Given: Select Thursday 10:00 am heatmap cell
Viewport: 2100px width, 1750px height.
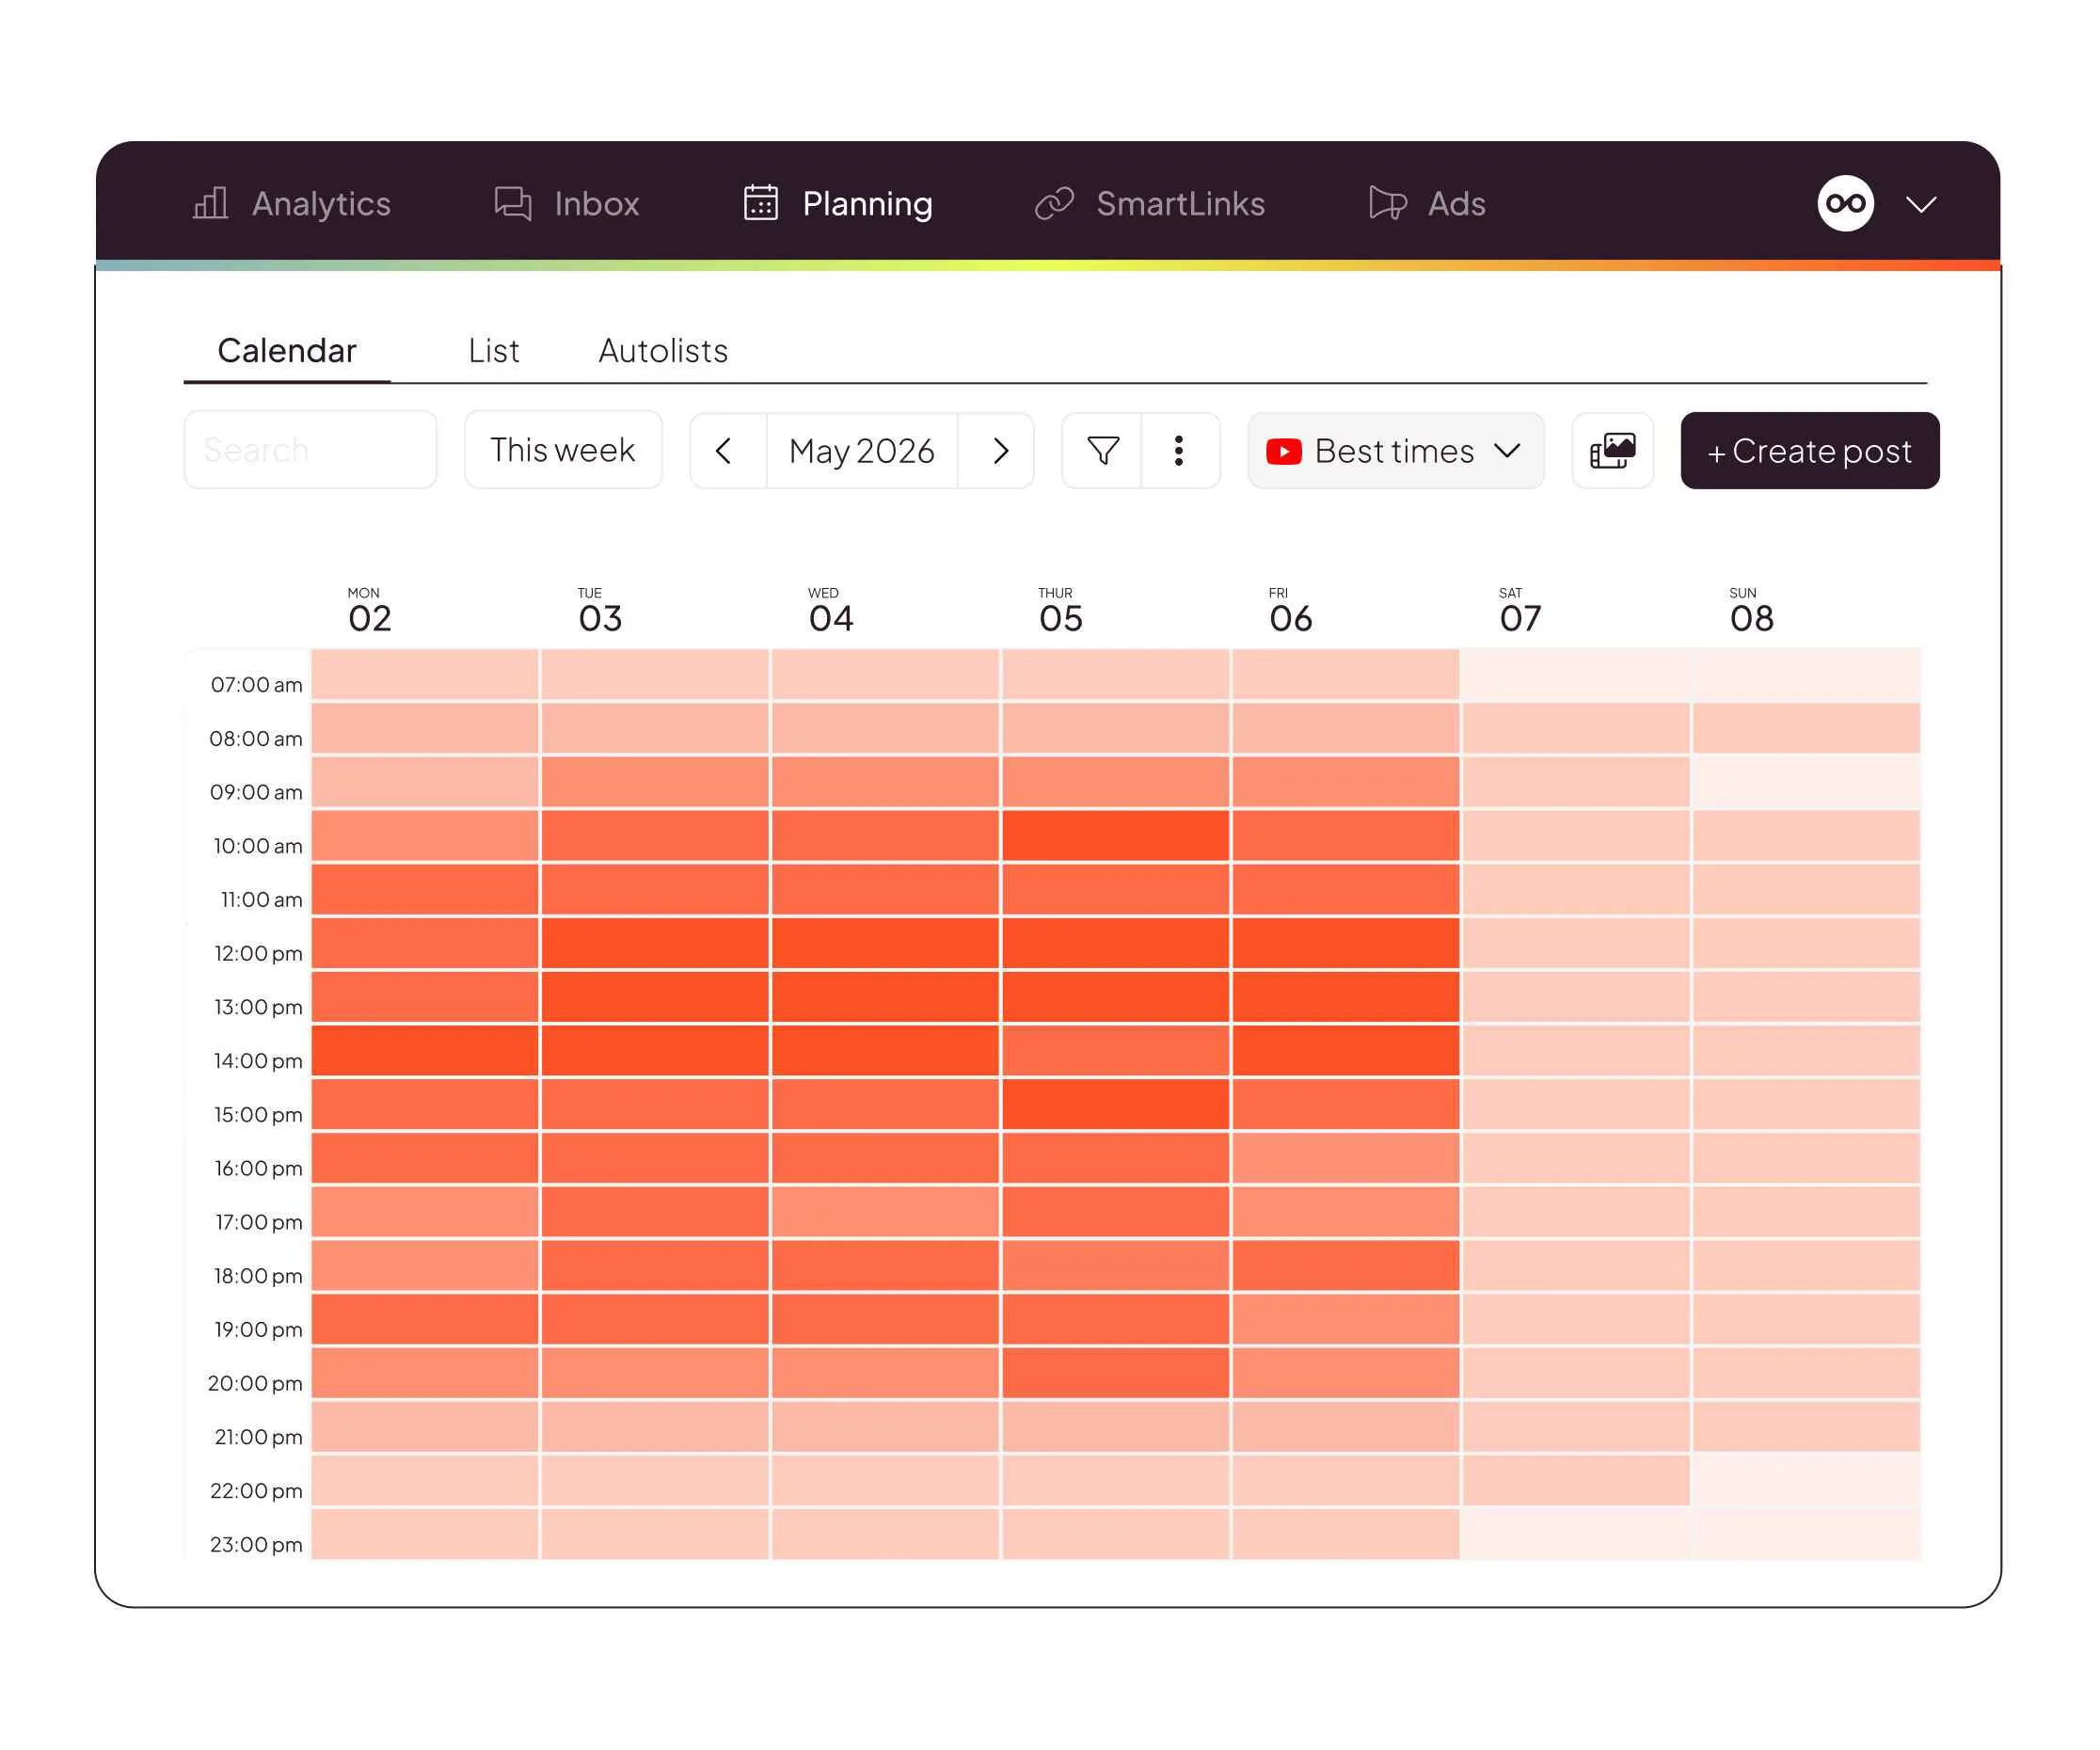Looking at the screenshot, I should [x=1116, y=835].
